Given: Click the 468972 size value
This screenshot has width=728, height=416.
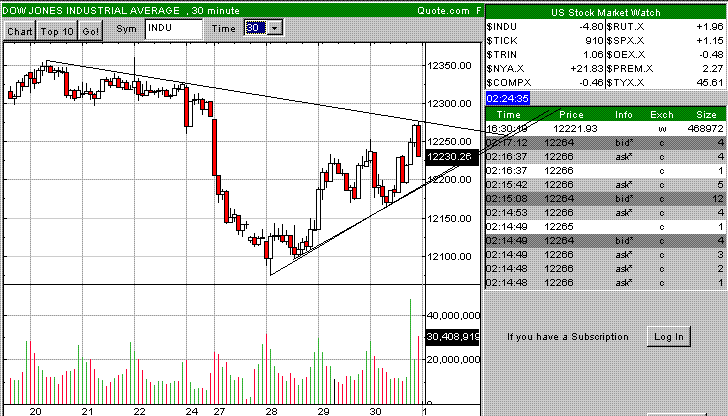Looking at the screenshot, I should 705,129.
